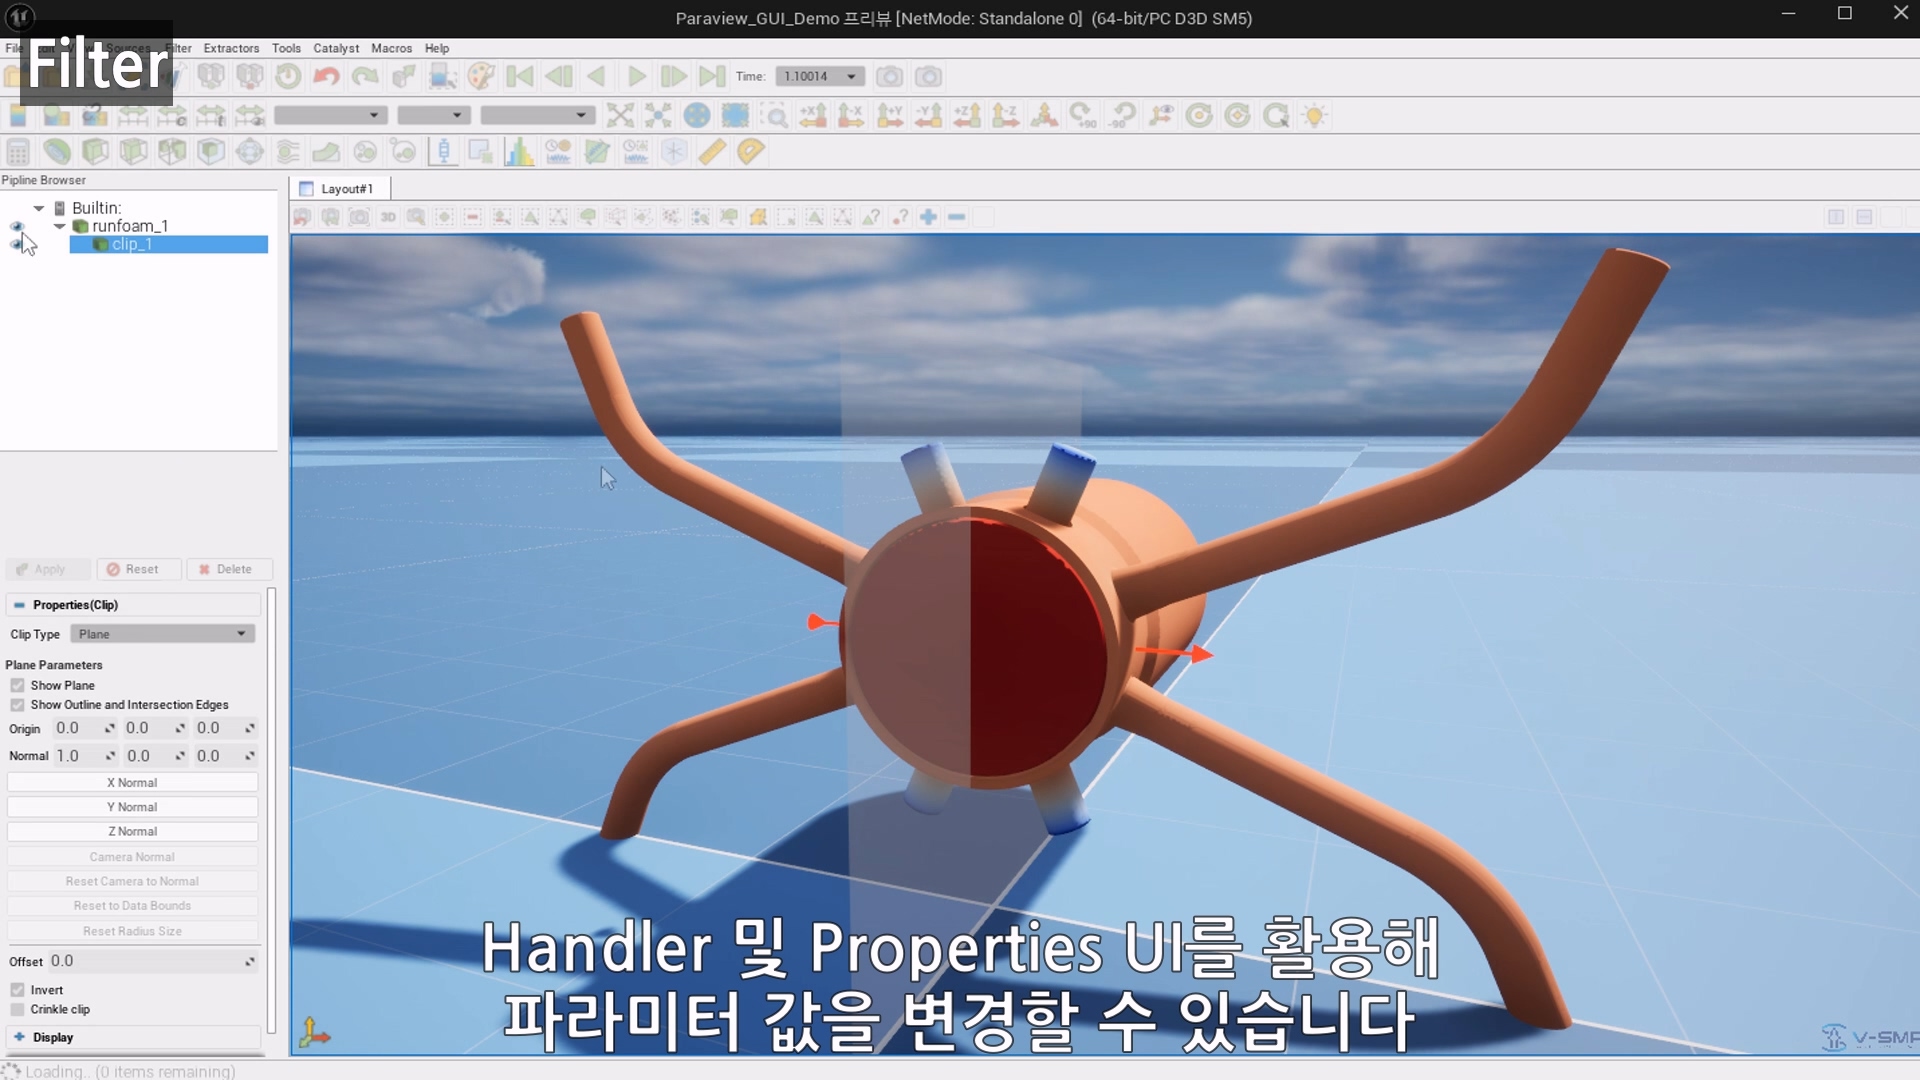Viewport: 1920px width, 1080px height.
Task: Jump to first frame icon
Action: (520, 76)
